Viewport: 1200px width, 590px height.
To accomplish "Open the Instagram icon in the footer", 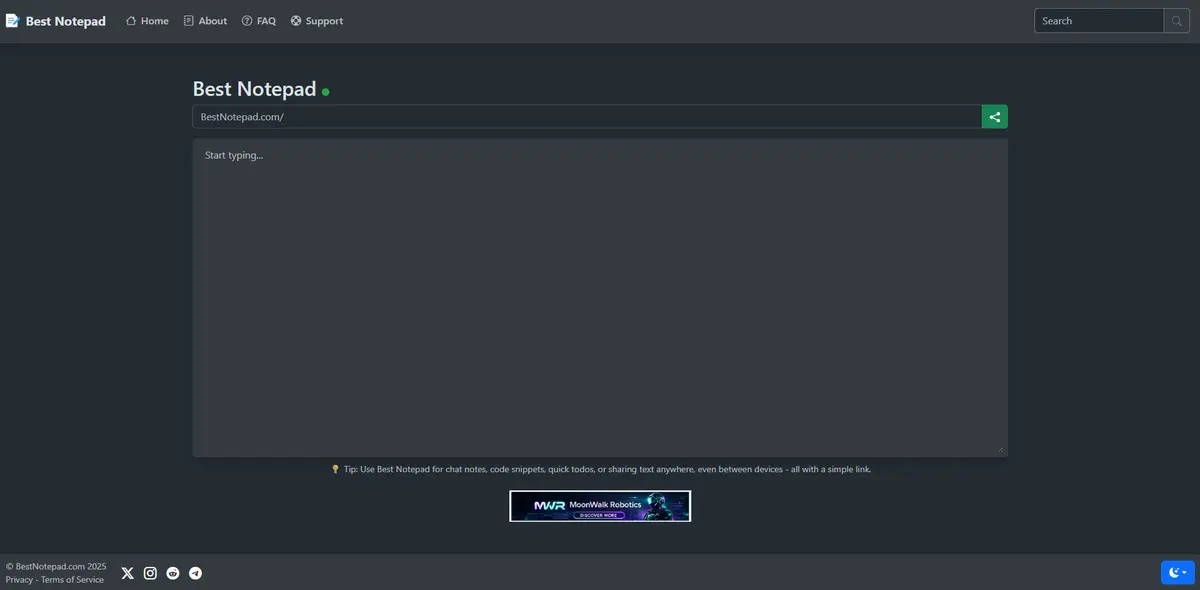I will (148, 571).
